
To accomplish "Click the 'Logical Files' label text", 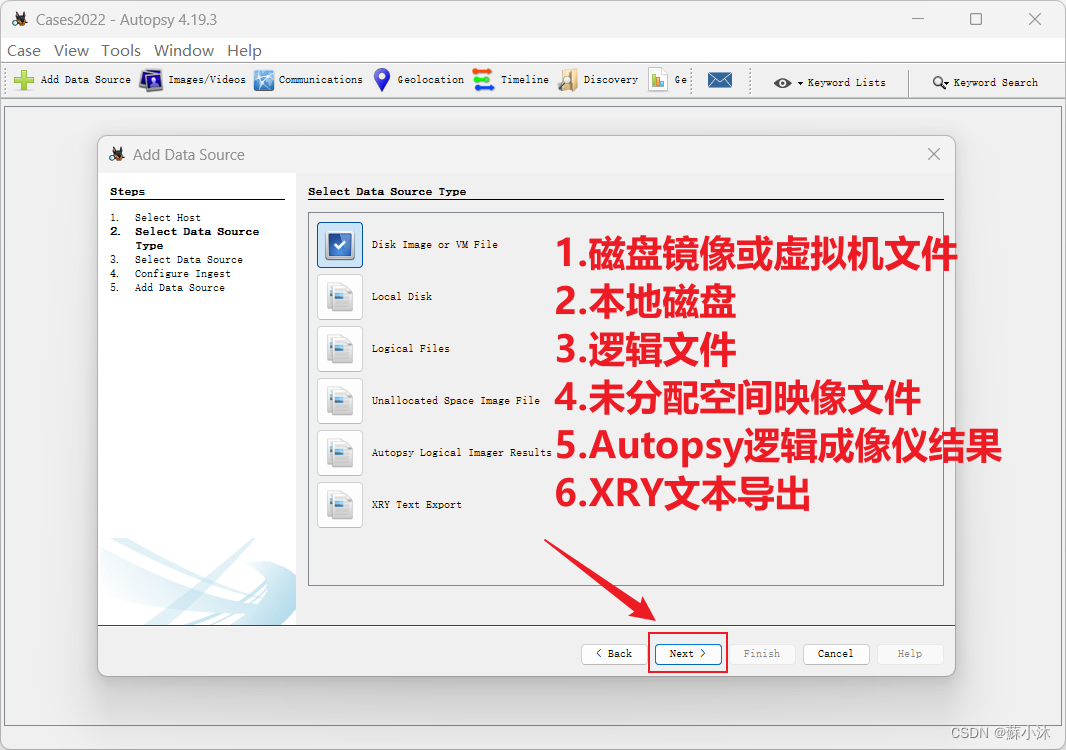I will coord(411,349).
